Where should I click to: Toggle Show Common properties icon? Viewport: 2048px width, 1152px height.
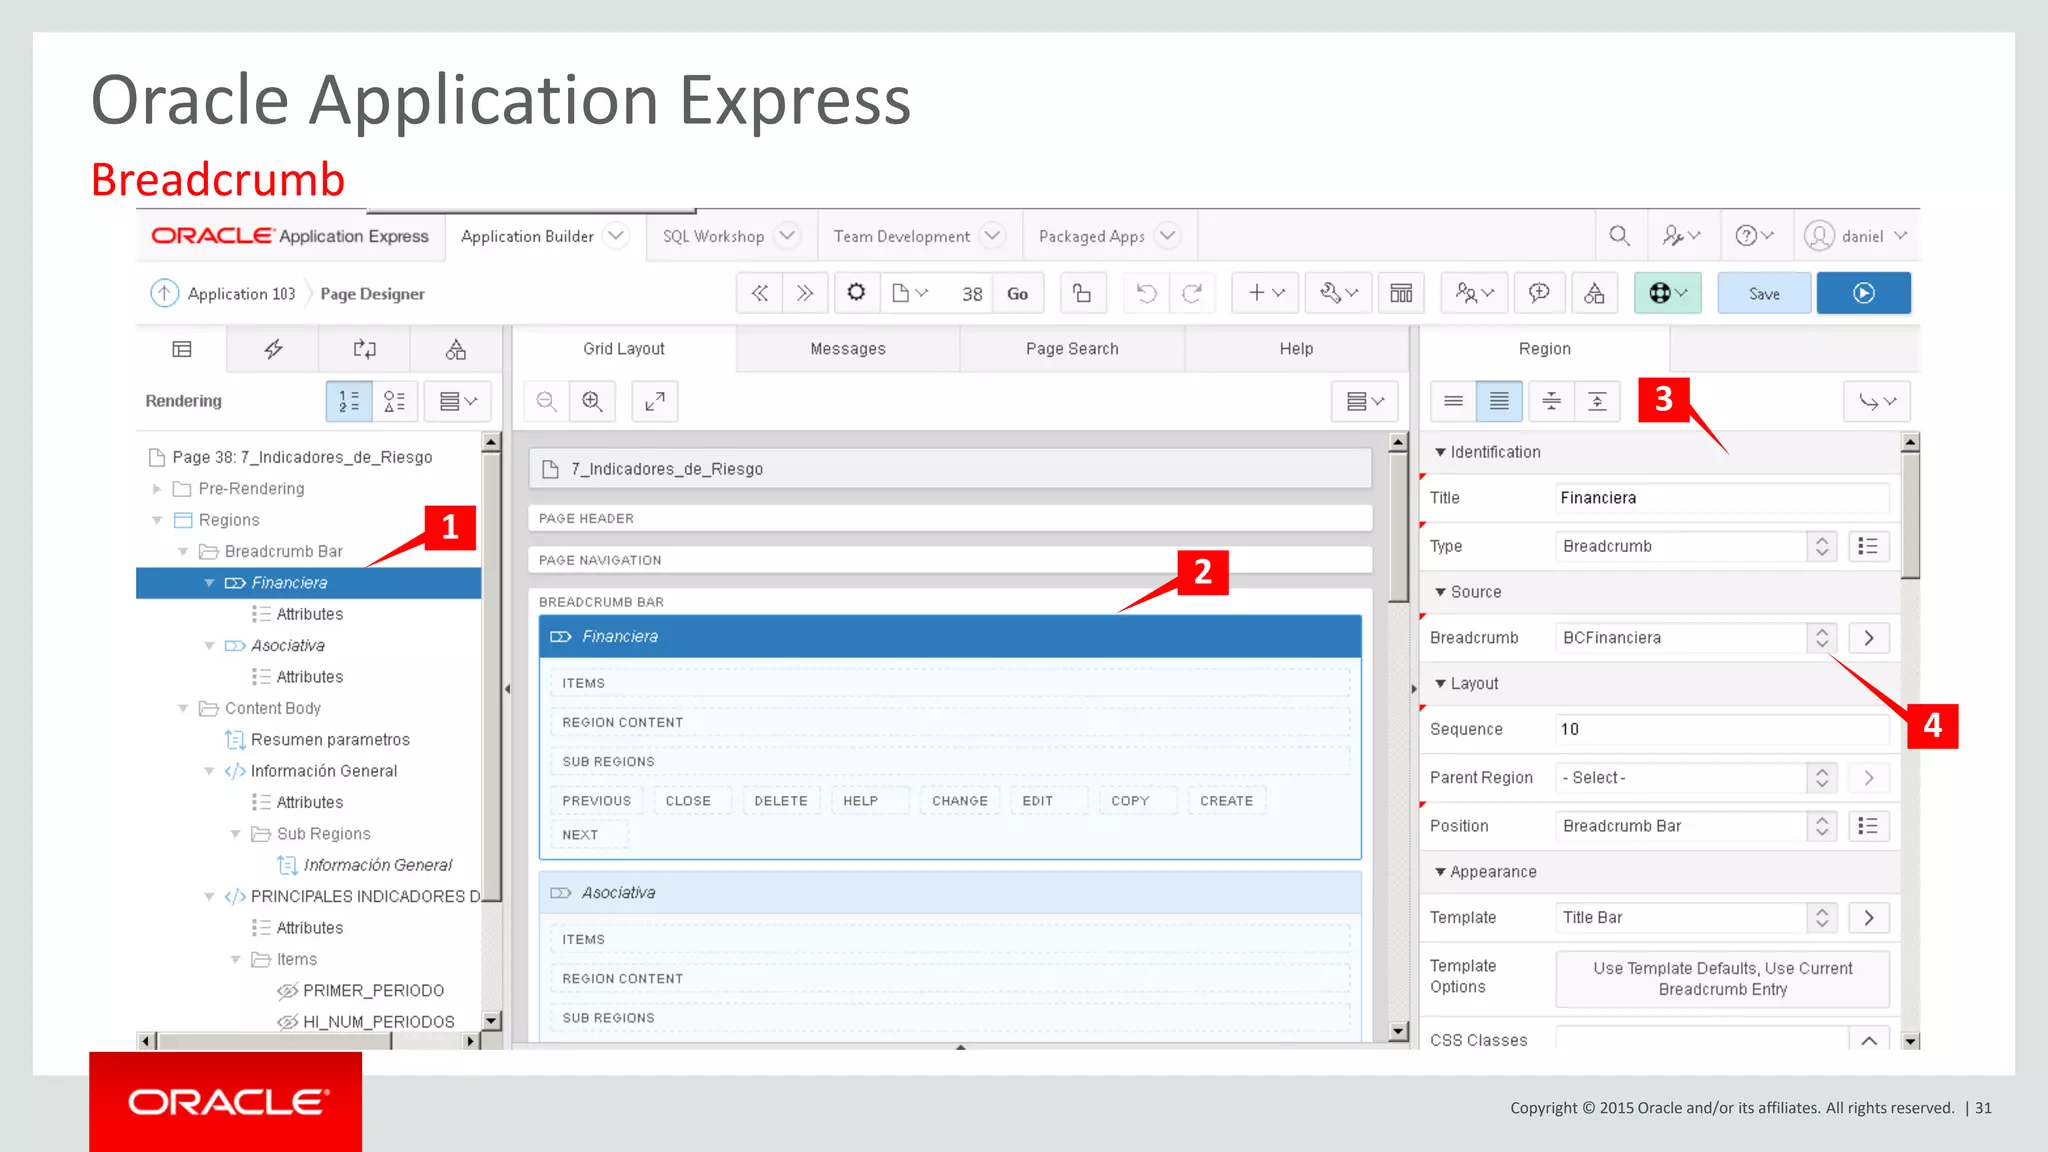coord(1454,401)
